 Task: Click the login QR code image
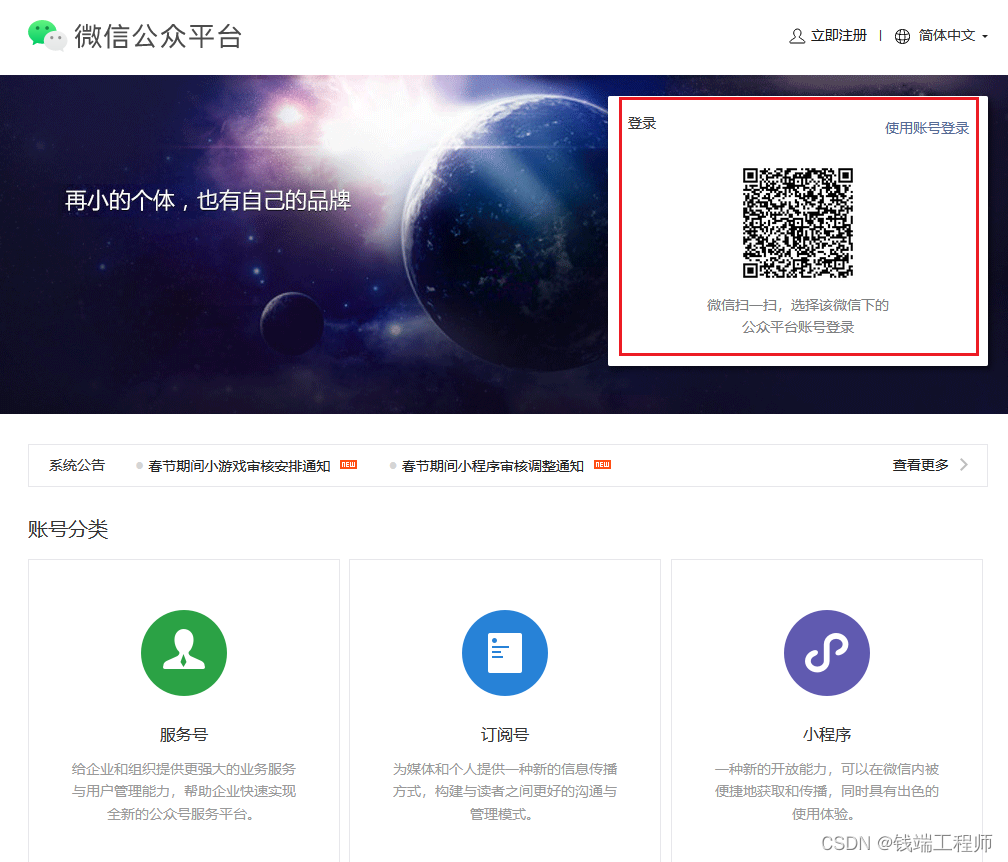(798, 223)
